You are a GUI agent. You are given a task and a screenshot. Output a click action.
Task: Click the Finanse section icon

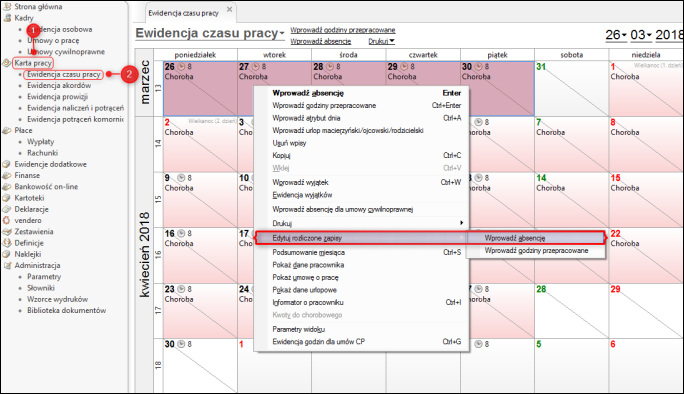pyautogui.click(x=7, y=175)
